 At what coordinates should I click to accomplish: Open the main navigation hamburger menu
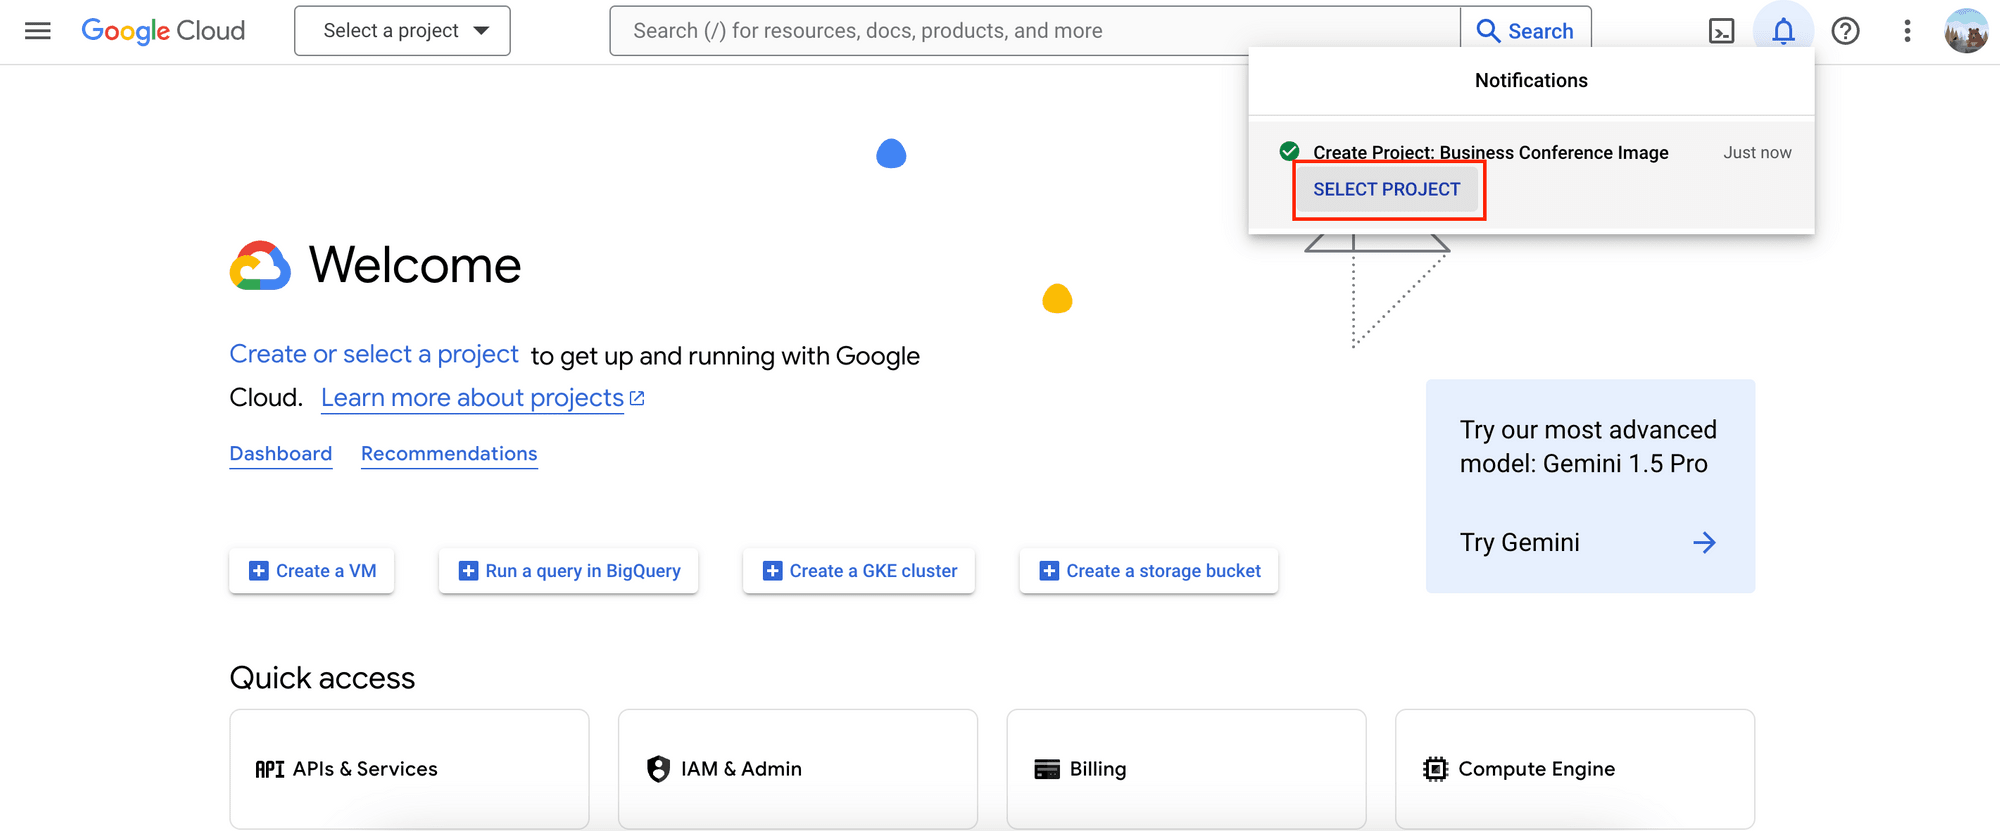38,31
